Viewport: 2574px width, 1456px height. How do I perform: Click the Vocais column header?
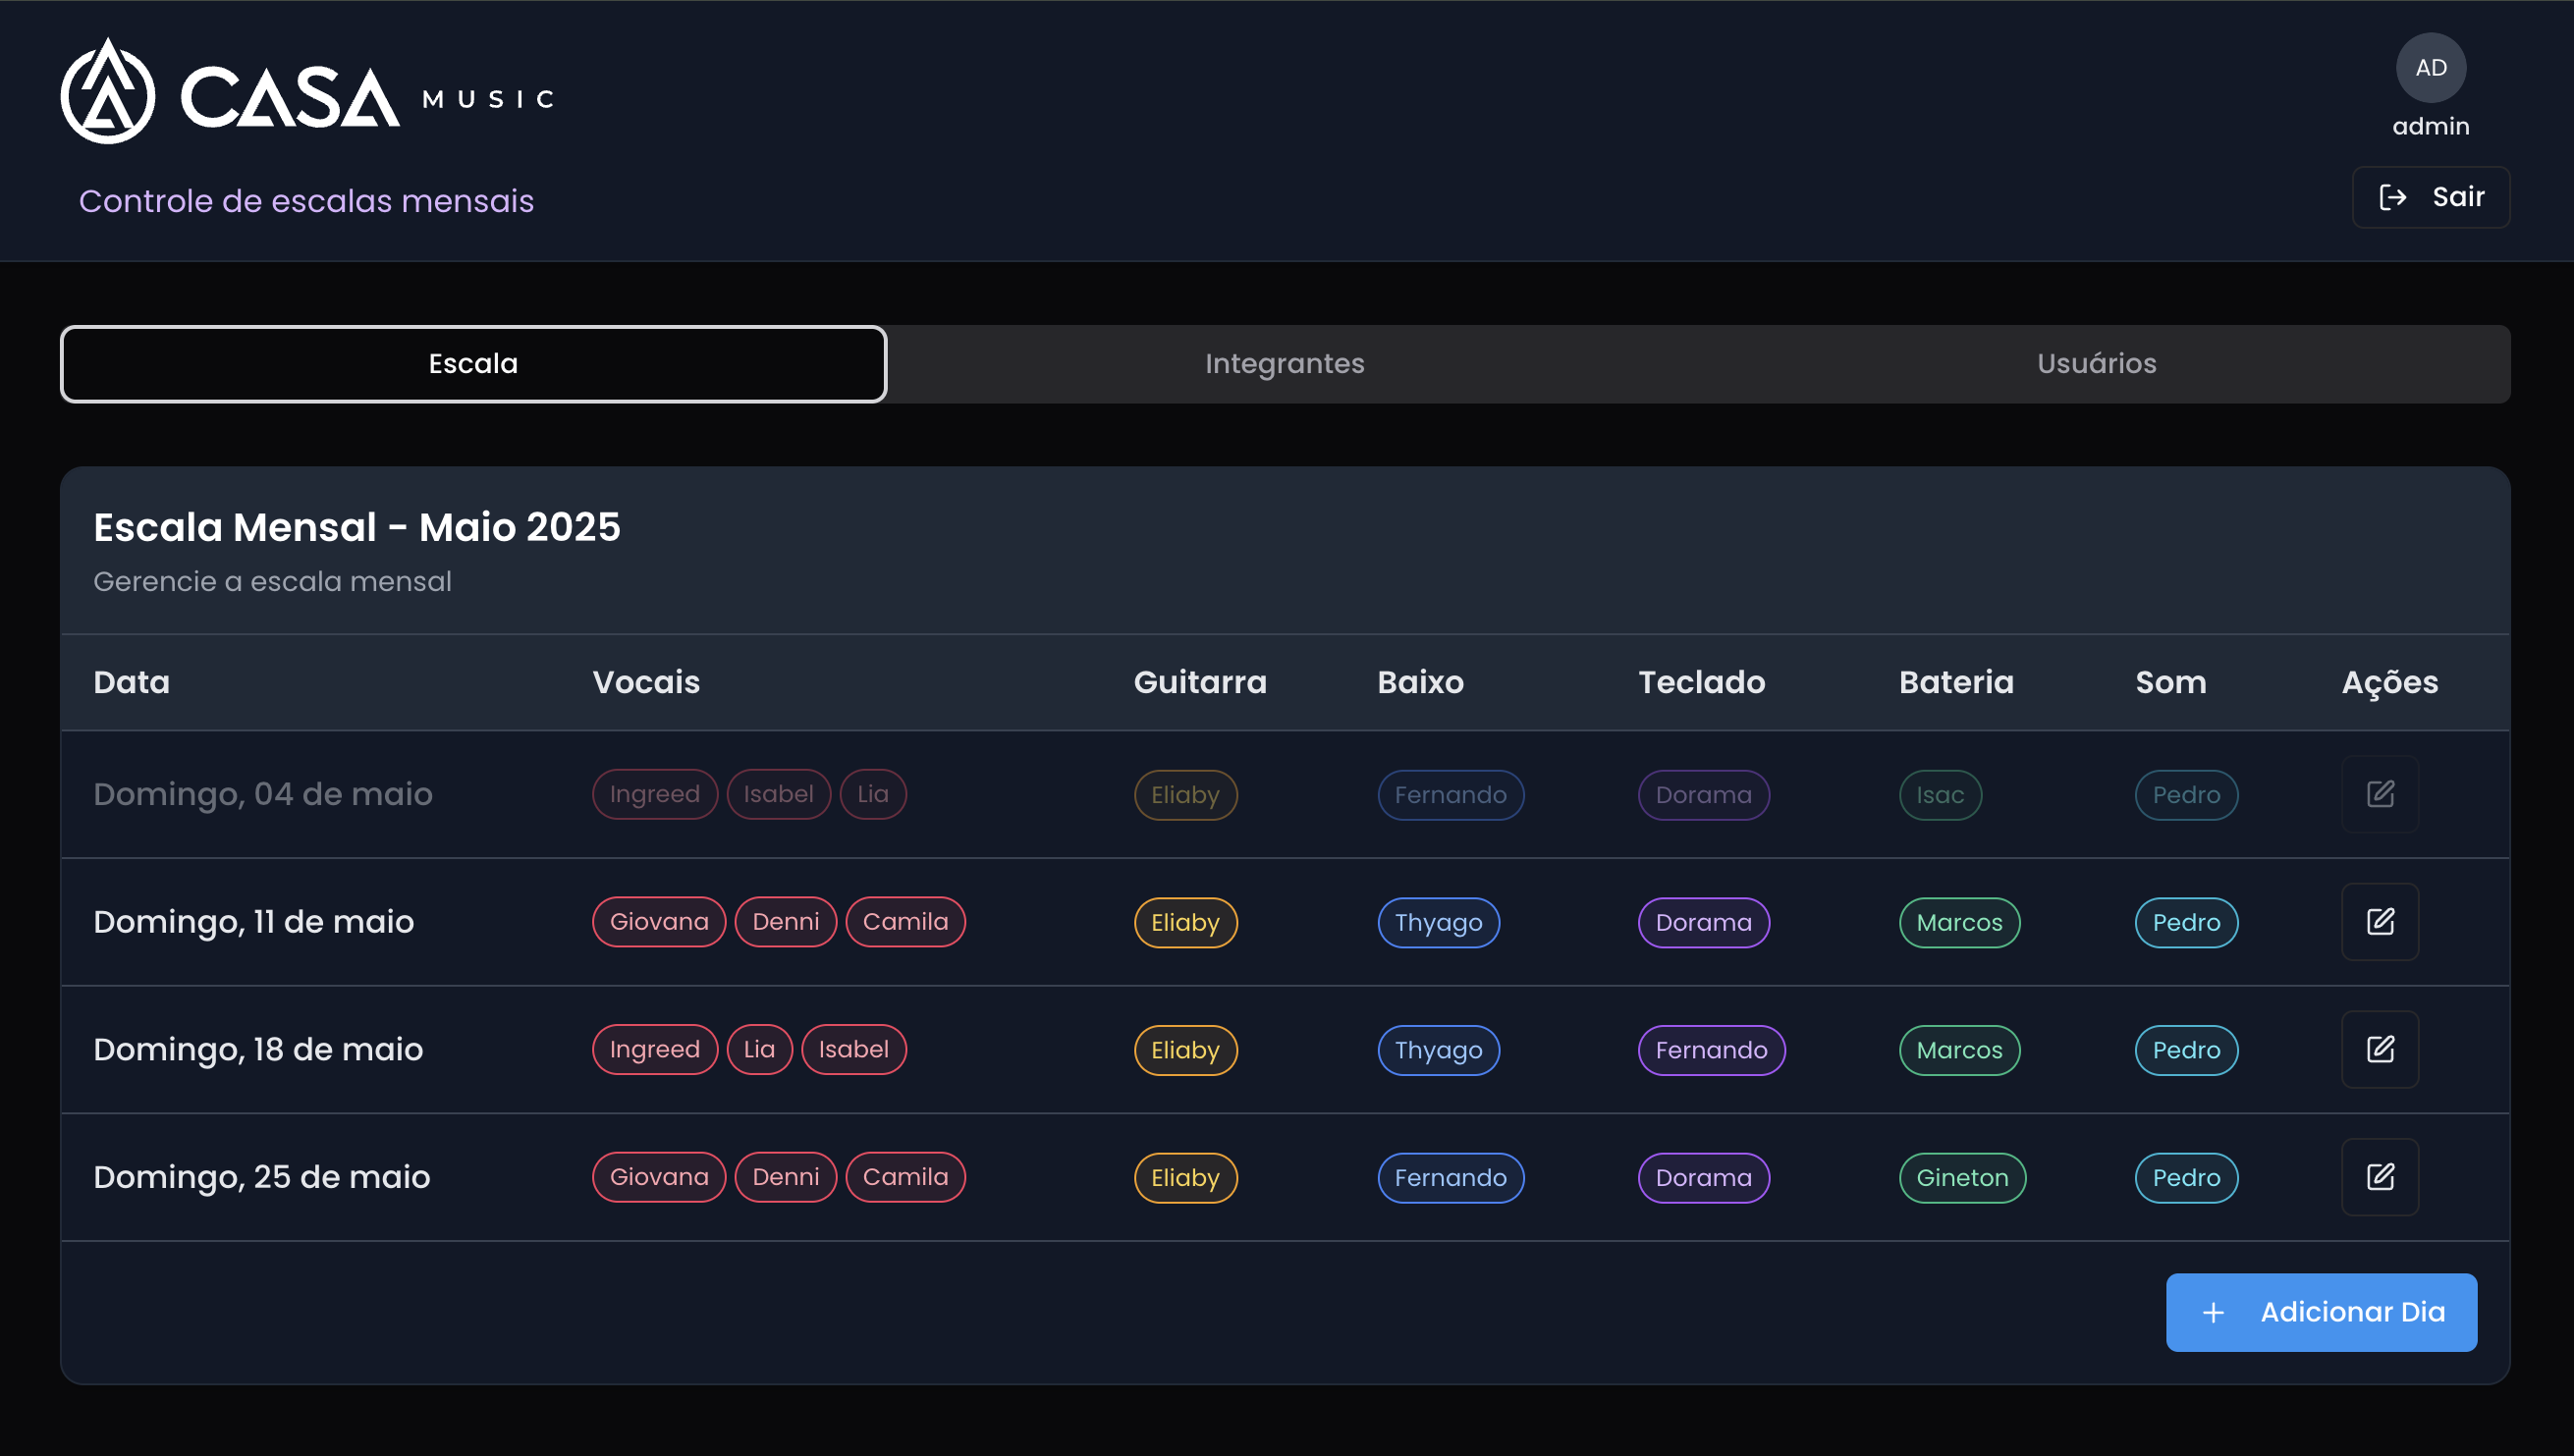(x=646, y=682)
